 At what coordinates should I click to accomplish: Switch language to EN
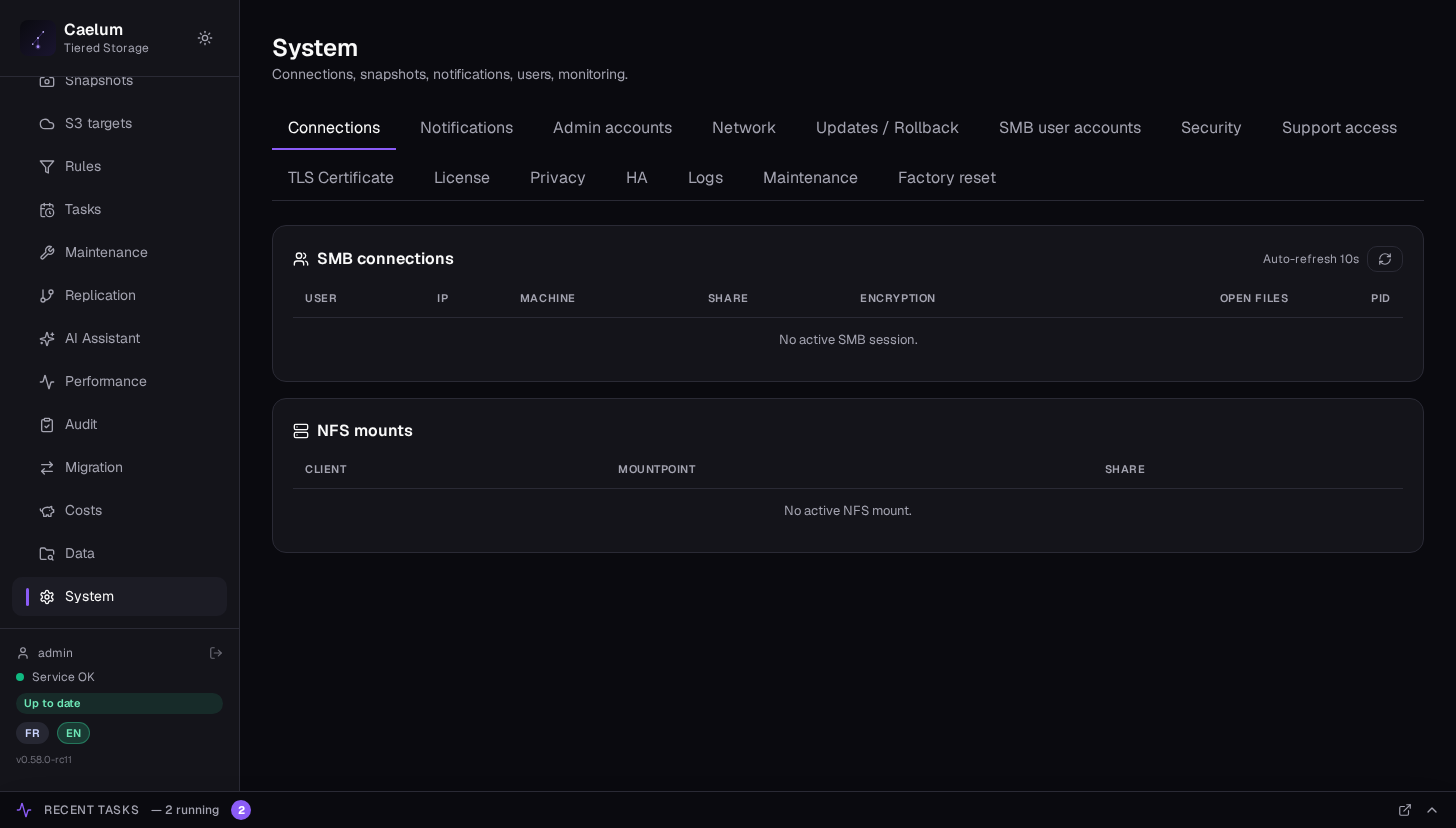(x=73, y=733)
